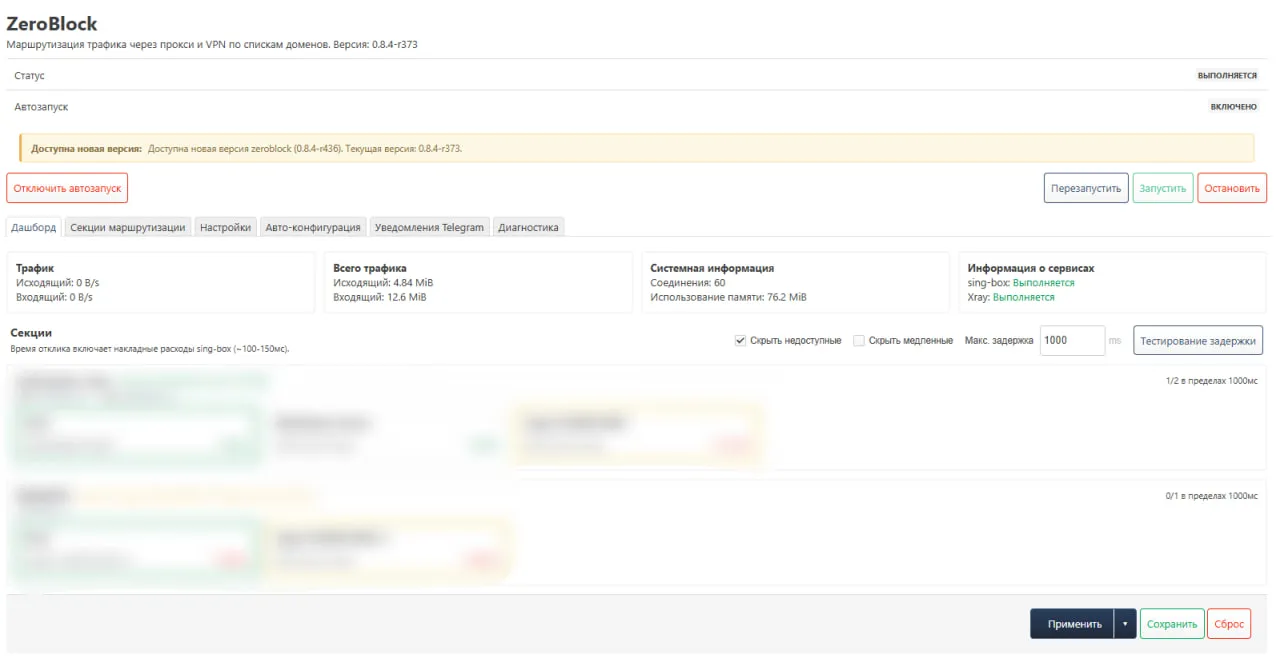Click 1/2 в пределах 1000мс label
This screenshot has width=1280, height=658.
(x=1210, y=381)
